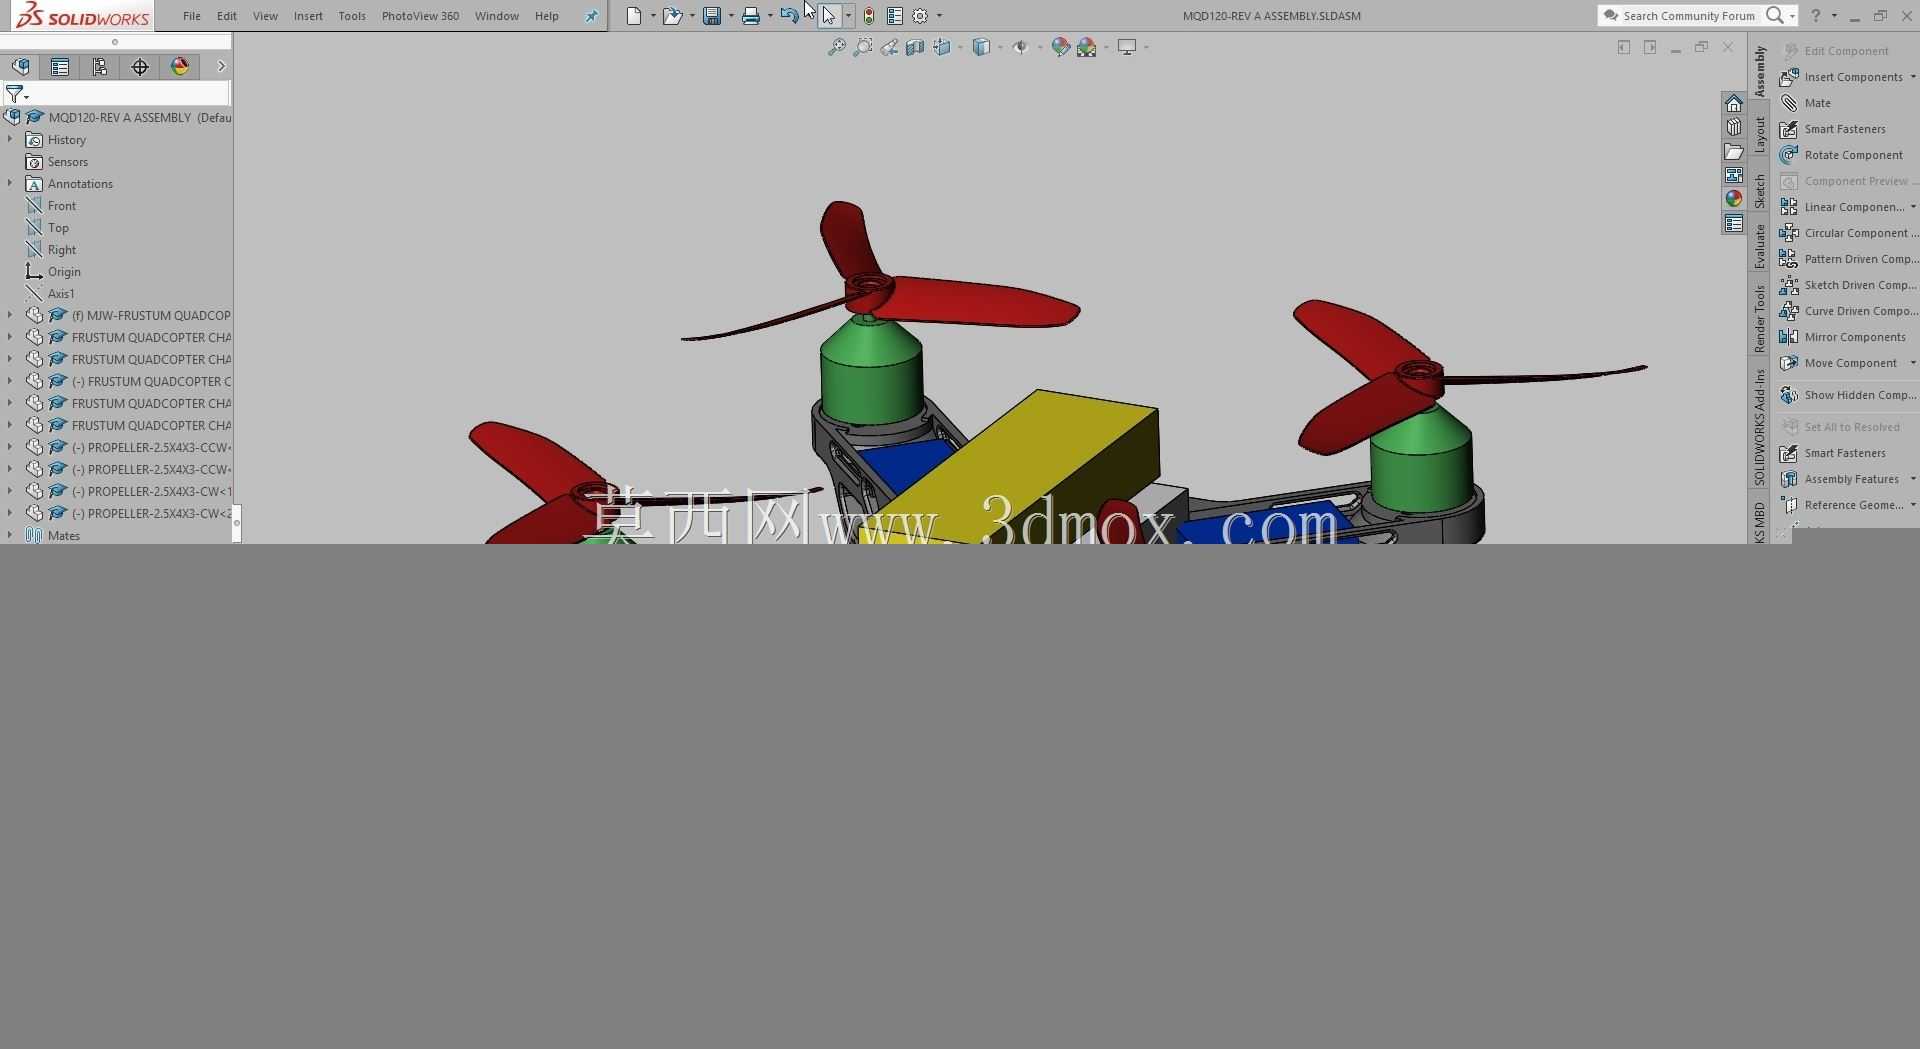Image resolution: width=1920 pixels, height=1049 pixels.
Task: Open the Design Library icon
Action: (1734, 128)
